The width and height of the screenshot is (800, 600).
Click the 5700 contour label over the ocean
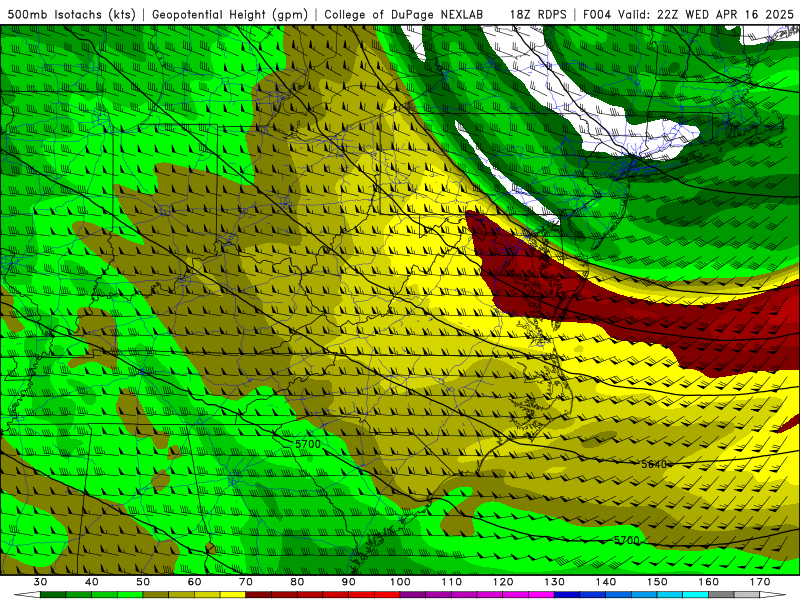tap(626, 540)
